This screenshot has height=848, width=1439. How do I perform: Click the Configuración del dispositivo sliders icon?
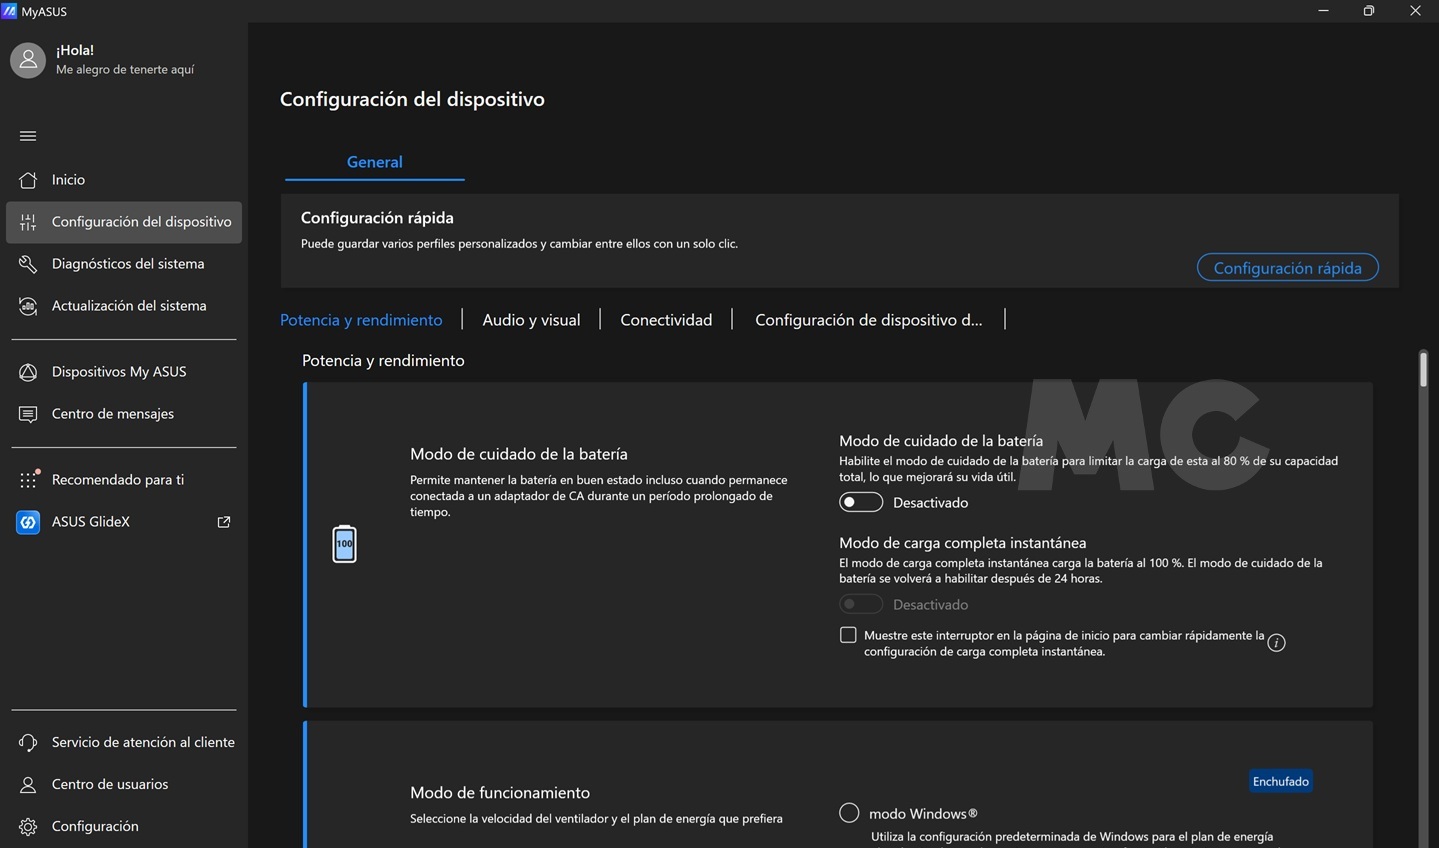pos(28,222)
